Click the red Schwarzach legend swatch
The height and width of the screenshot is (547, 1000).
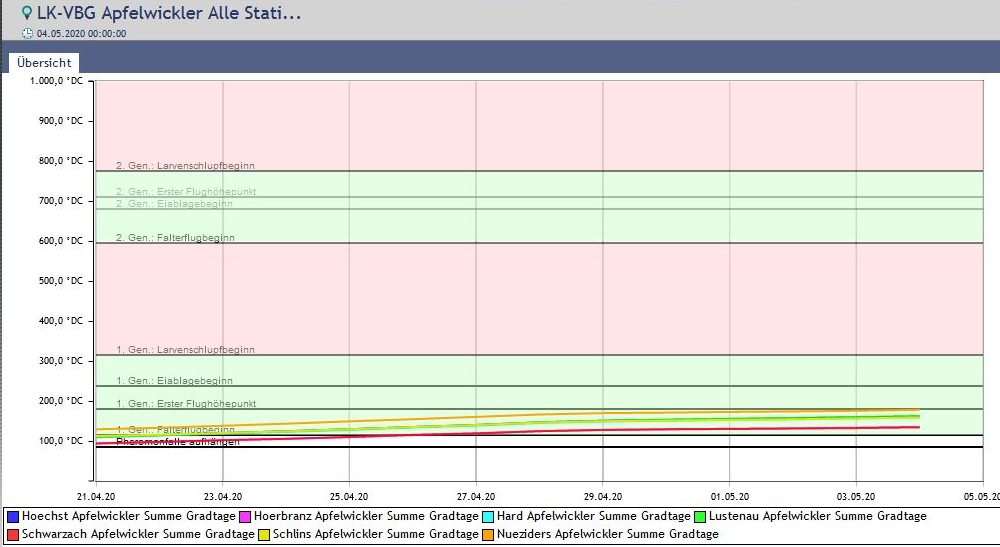tap(13, 535)
